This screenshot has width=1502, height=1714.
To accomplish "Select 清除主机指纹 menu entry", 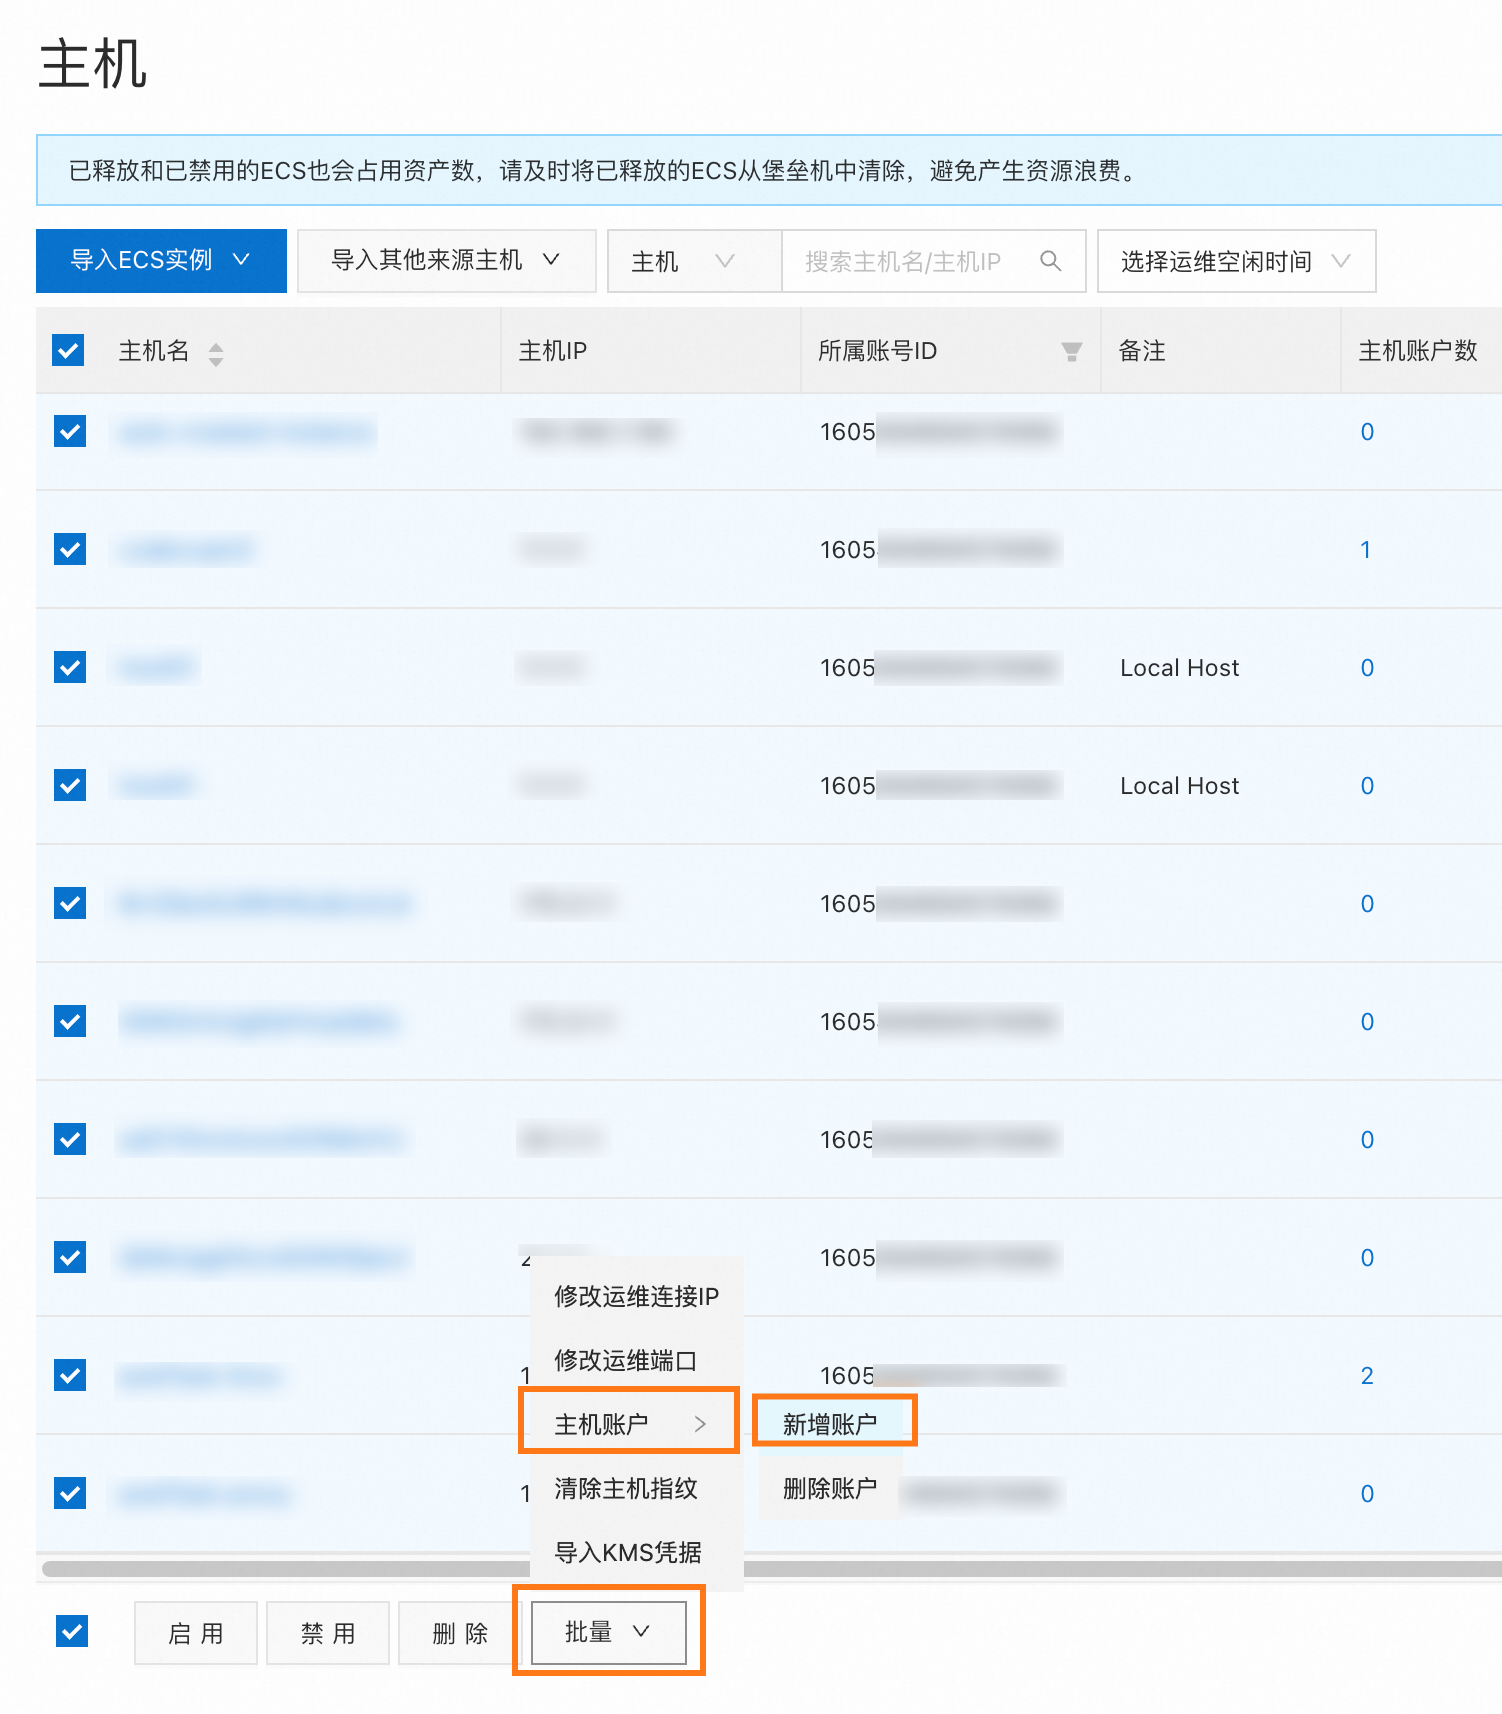I will coord(636,1488).
